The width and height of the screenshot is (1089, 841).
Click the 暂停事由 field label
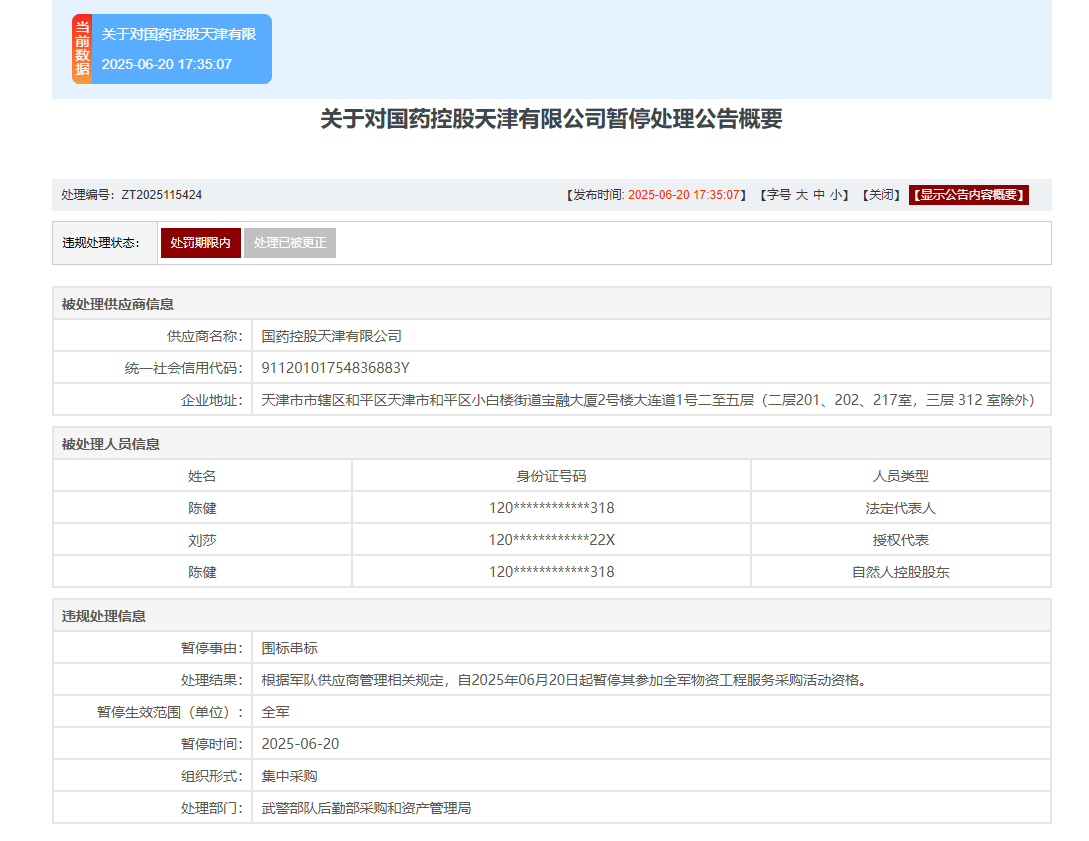212,649
